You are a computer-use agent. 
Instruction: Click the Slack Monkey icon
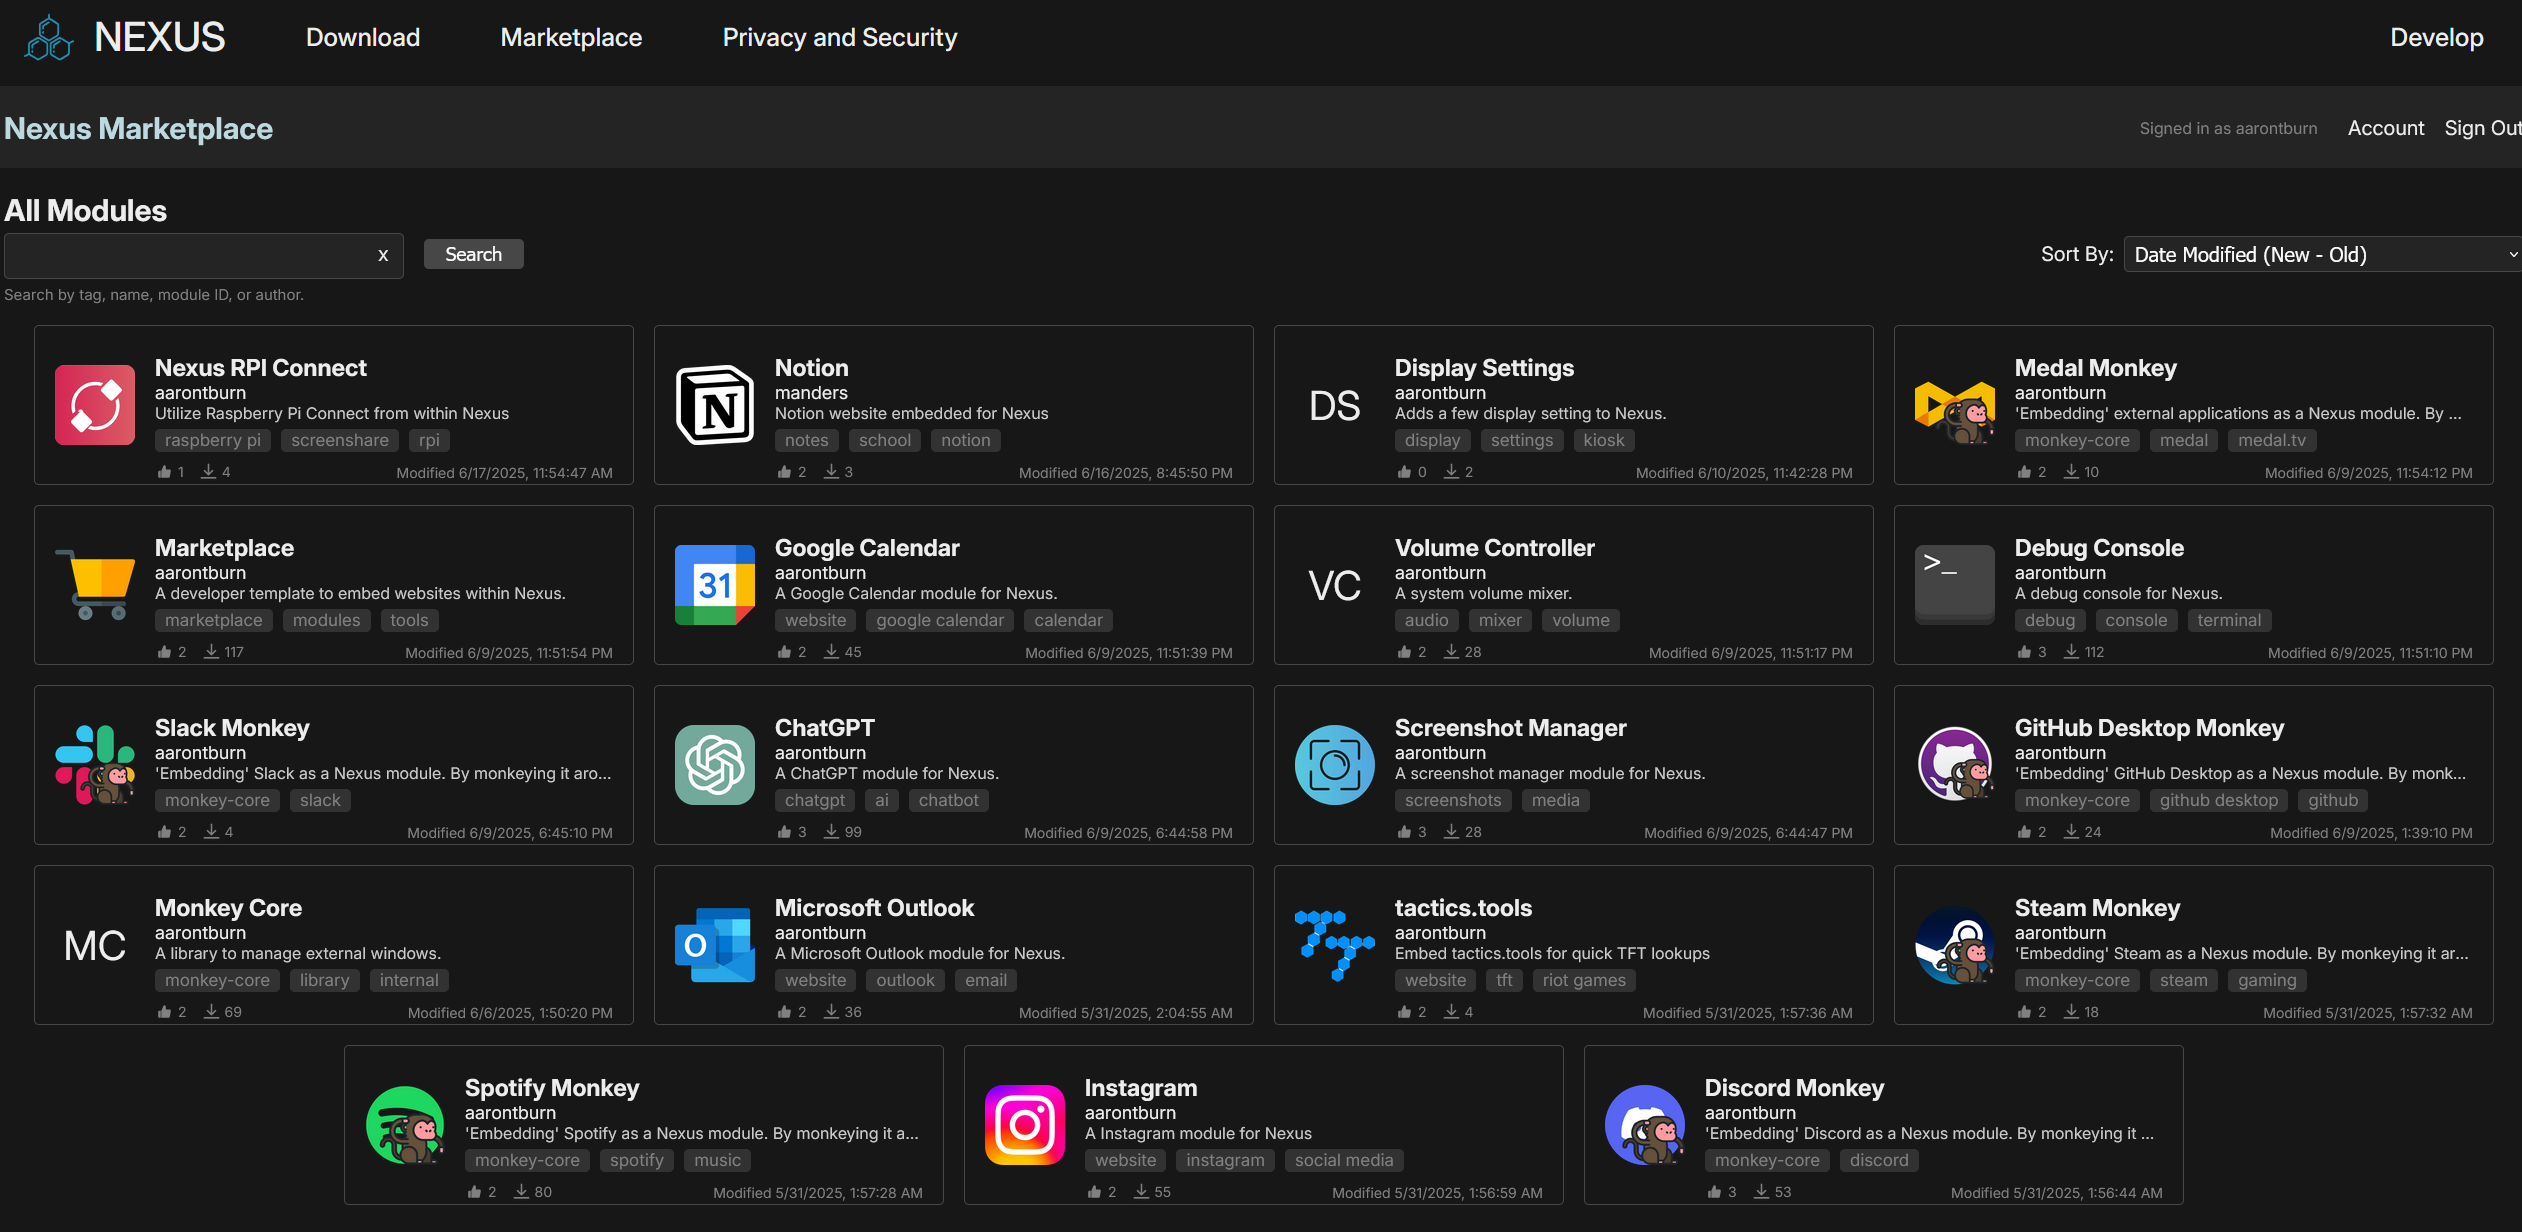tap(95, 765)
